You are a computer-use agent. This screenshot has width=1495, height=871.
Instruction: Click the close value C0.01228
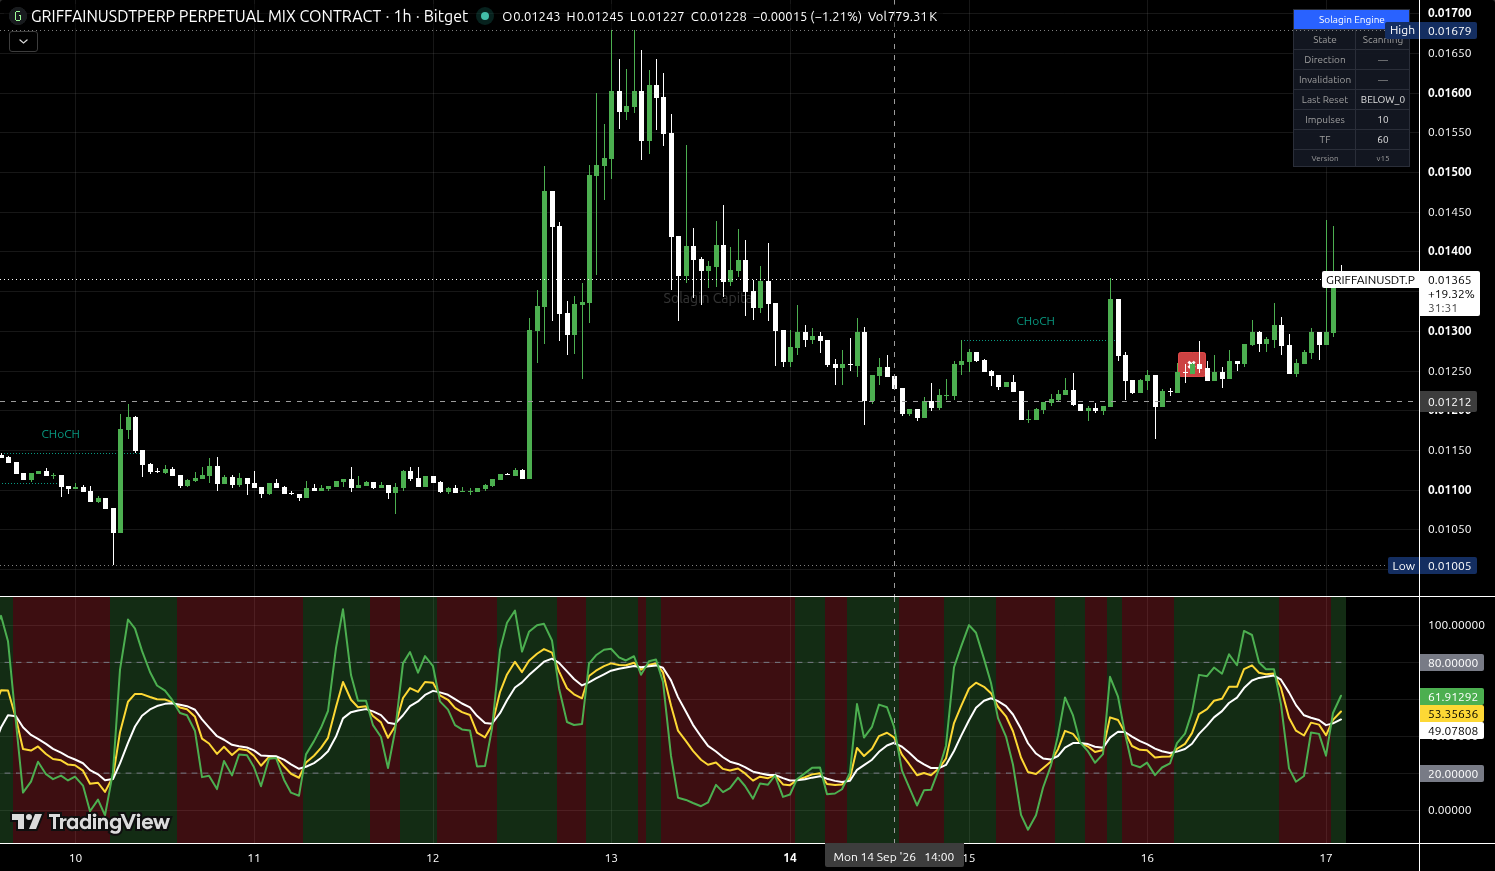coord(719,17)
